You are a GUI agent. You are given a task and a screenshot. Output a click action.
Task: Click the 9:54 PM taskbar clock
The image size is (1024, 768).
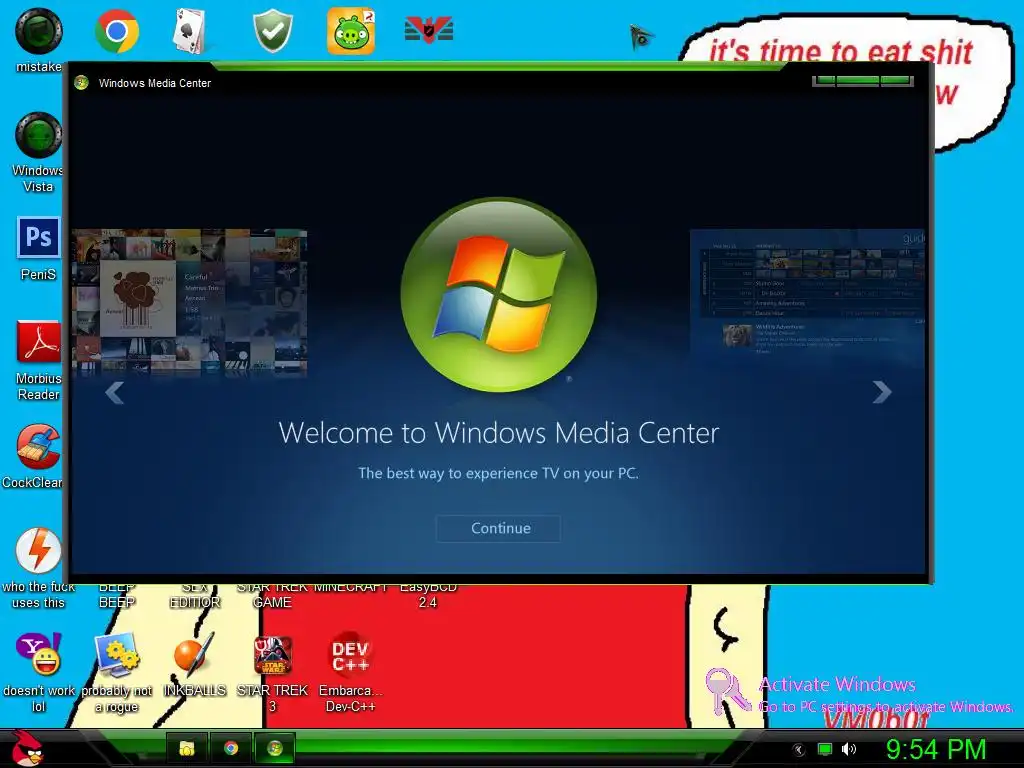tap(936, 749)
